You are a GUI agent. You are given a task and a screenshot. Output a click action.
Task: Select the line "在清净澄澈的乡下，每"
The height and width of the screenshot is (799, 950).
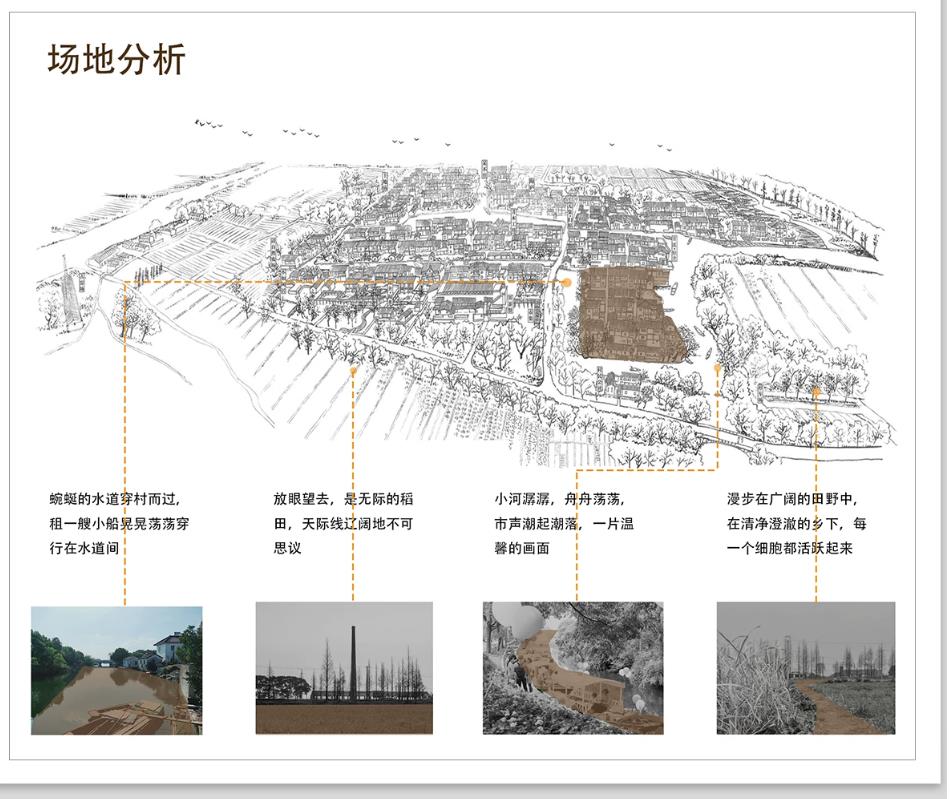(x=797, y=524)
